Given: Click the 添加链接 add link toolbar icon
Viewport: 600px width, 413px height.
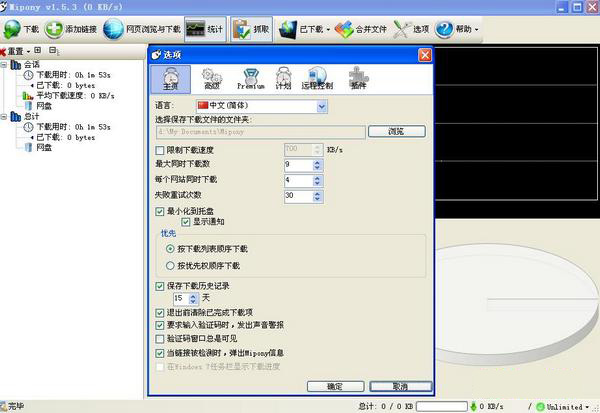Looking at the screenshot, I should [54, 29].
